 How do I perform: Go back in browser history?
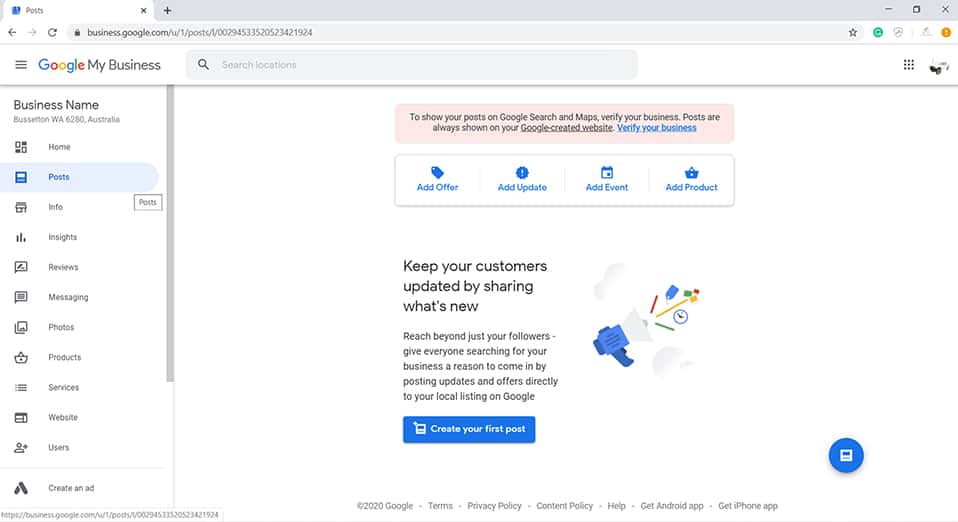12,32
